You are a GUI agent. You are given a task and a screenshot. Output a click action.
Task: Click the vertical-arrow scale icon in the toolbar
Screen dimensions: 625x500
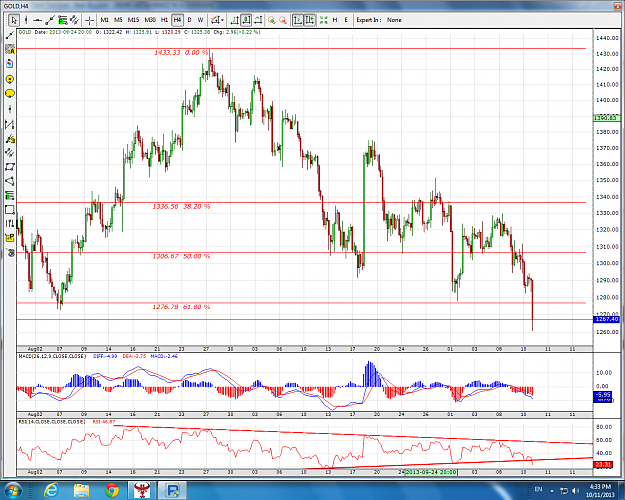[x=234, y=20]
